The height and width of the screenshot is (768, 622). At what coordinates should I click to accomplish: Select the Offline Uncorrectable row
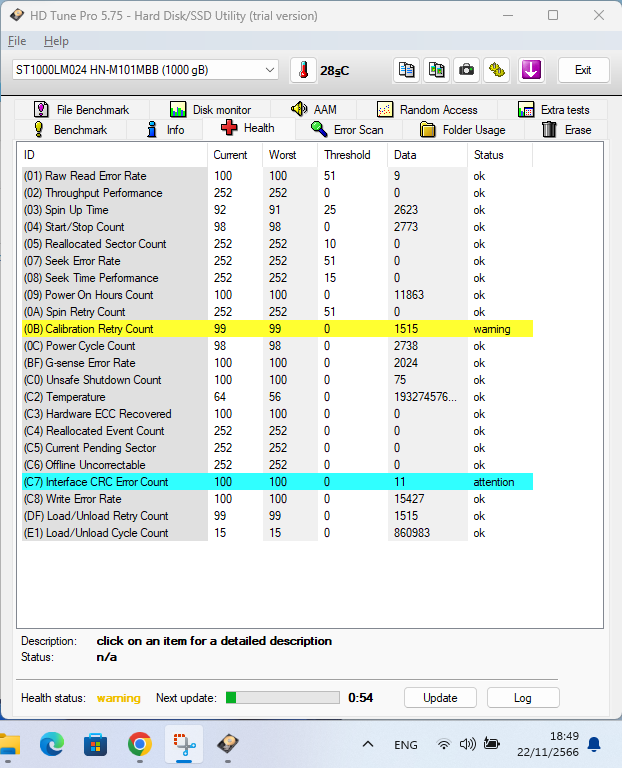pos(277,465)
